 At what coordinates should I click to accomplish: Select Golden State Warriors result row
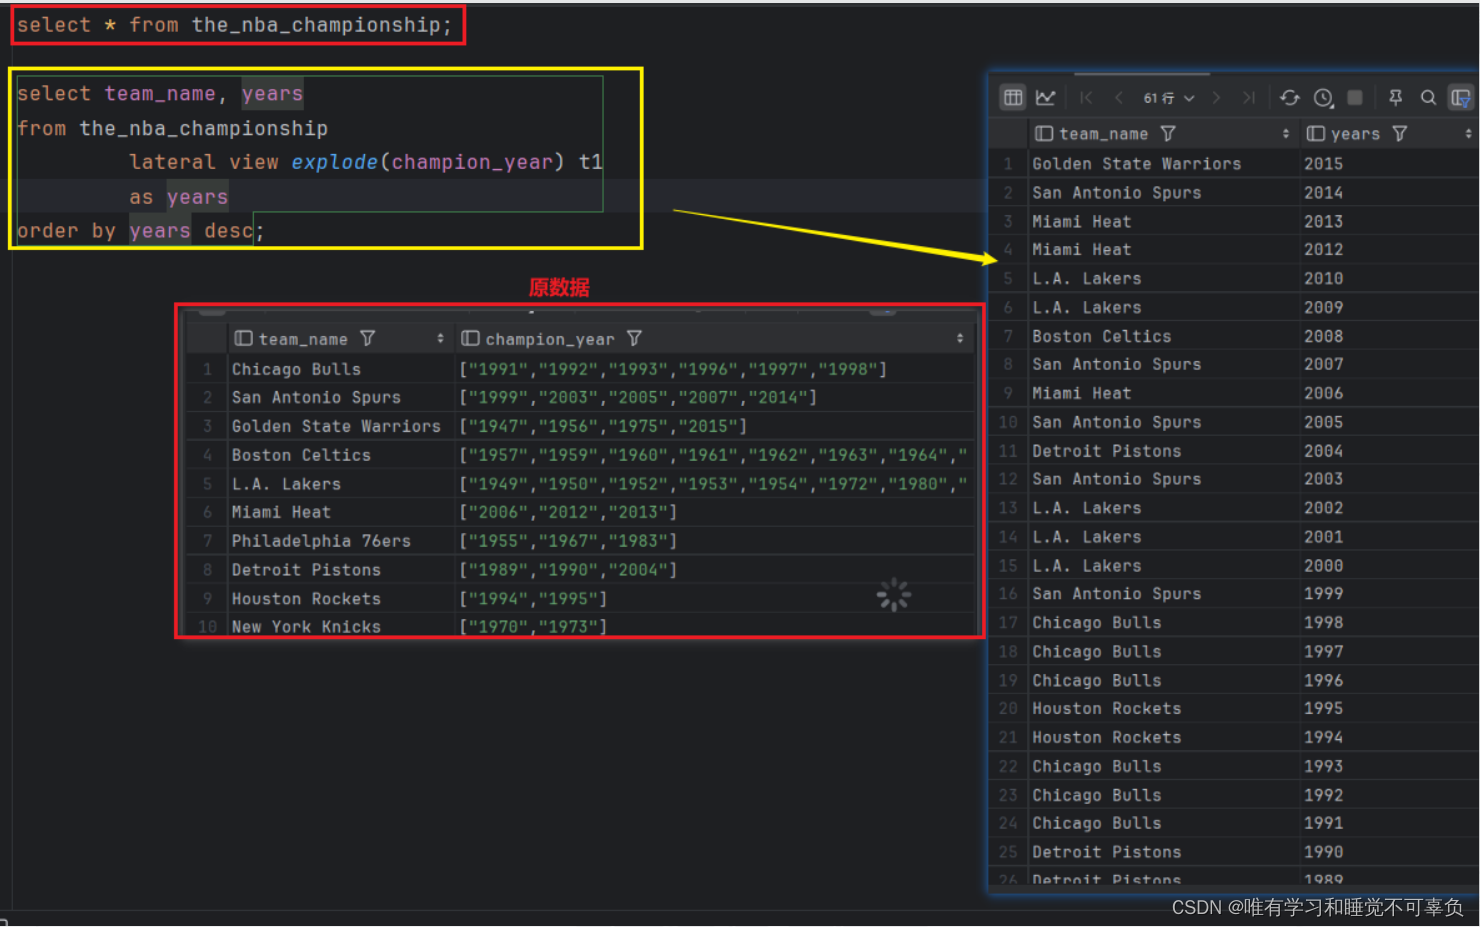[x=1136, y=163]
